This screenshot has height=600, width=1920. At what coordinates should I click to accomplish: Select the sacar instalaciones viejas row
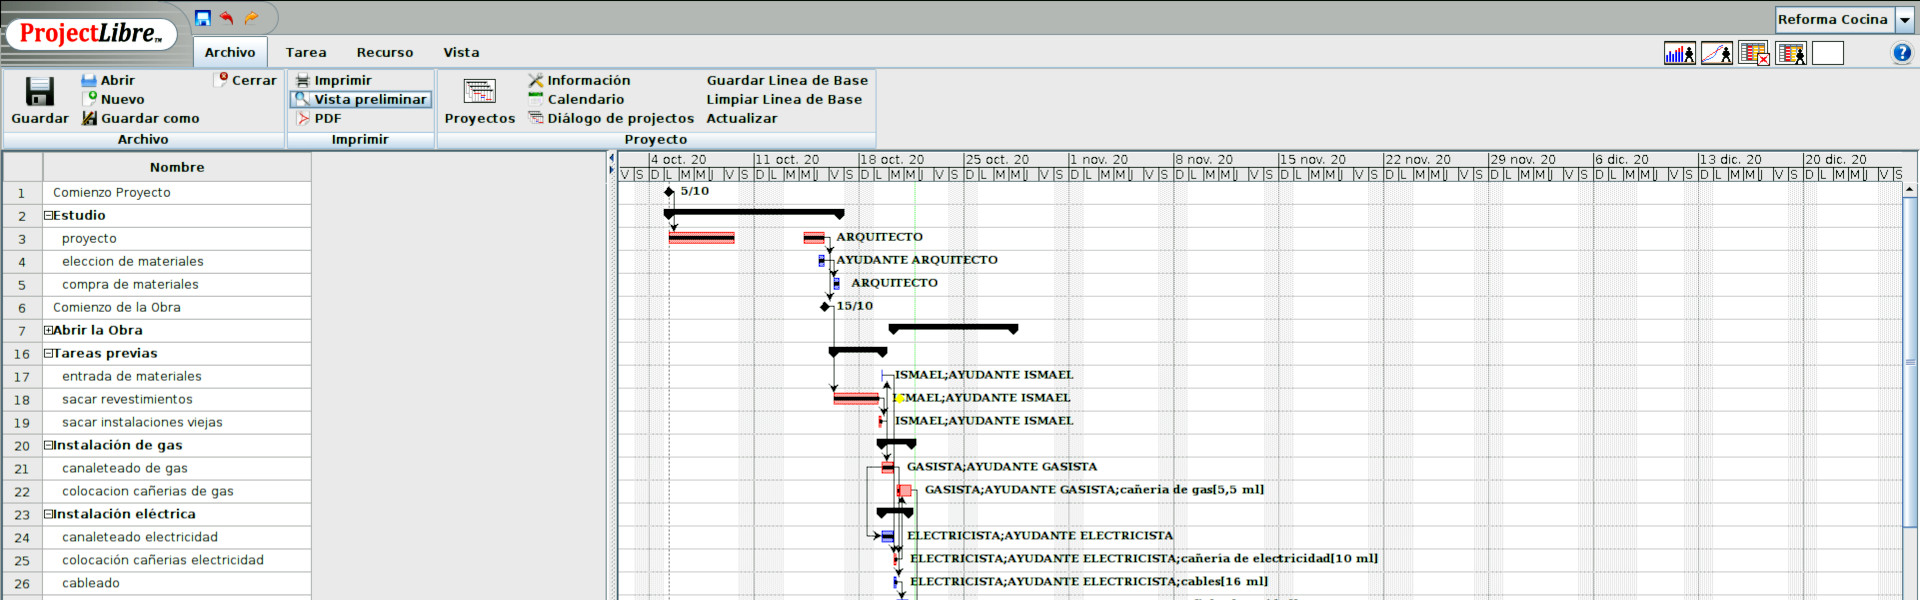coord(177,422)
